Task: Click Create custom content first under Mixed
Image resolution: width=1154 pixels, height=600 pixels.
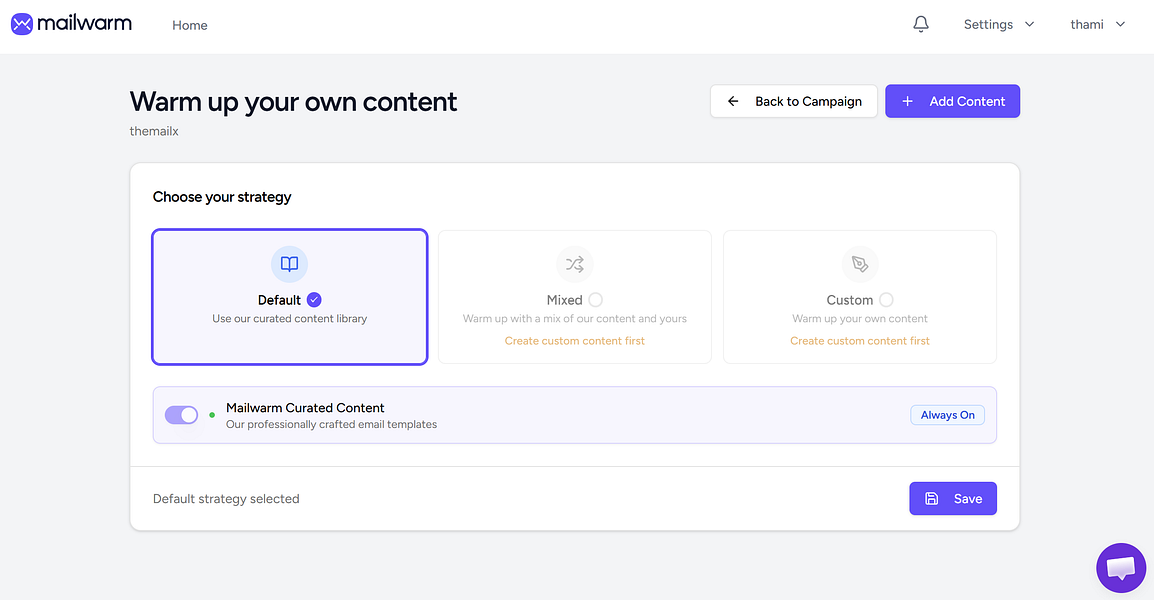Action: [575, 341]
